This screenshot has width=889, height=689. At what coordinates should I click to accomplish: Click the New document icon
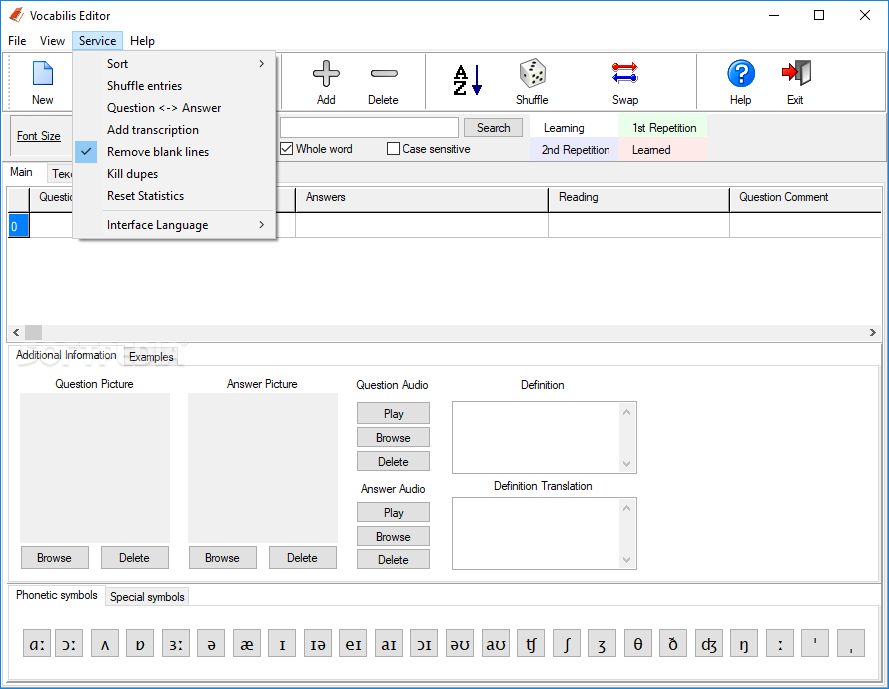(43, 73)
